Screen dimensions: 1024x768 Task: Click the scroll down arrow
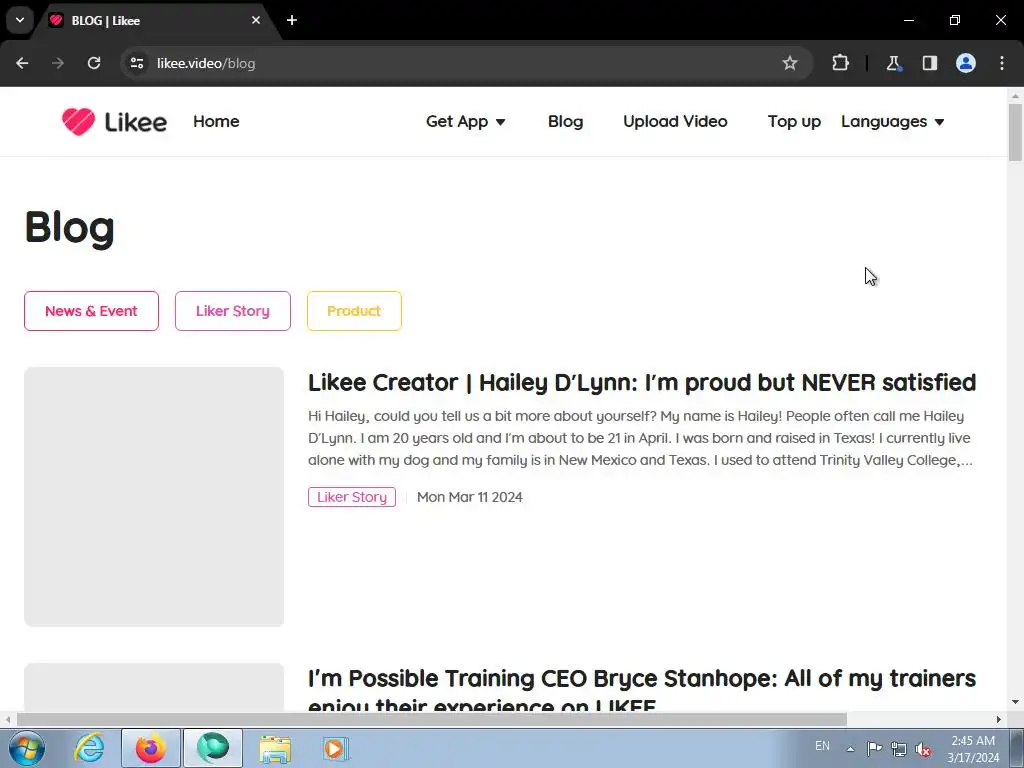(x=1015, y=703)
